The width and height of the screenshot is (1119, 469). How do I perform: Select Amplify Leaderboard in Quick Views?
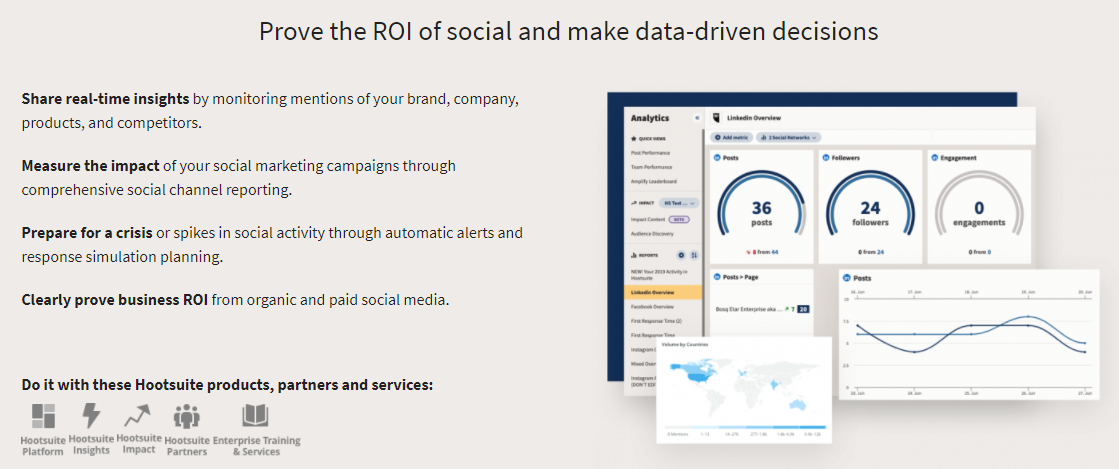pos(654,182)
